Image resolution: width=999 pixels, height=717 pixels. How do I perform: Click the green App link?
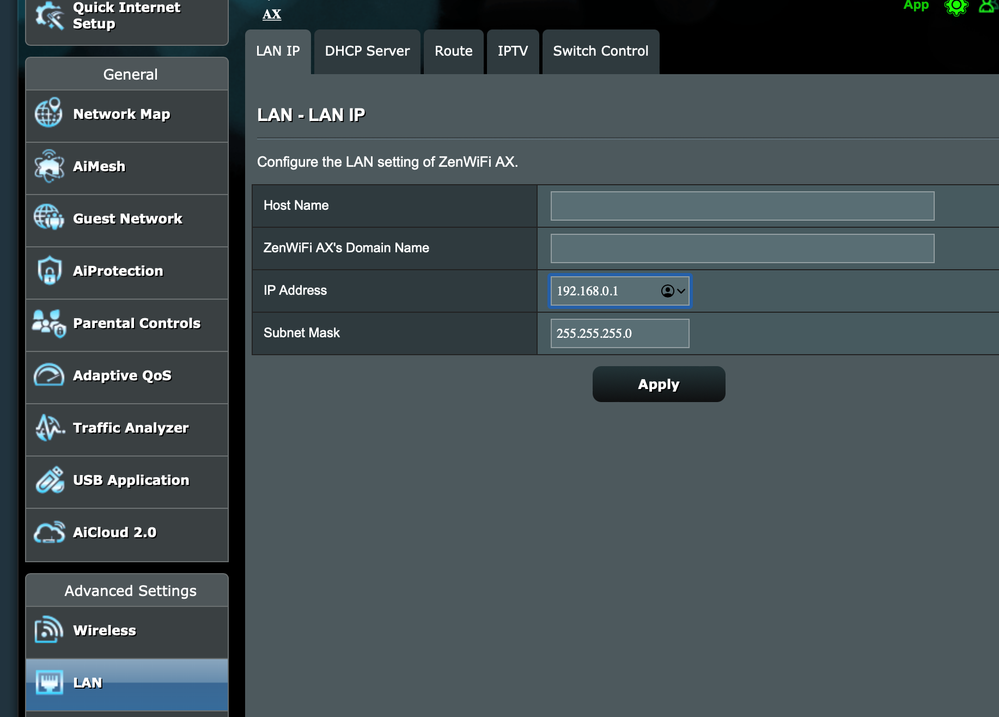916,5
